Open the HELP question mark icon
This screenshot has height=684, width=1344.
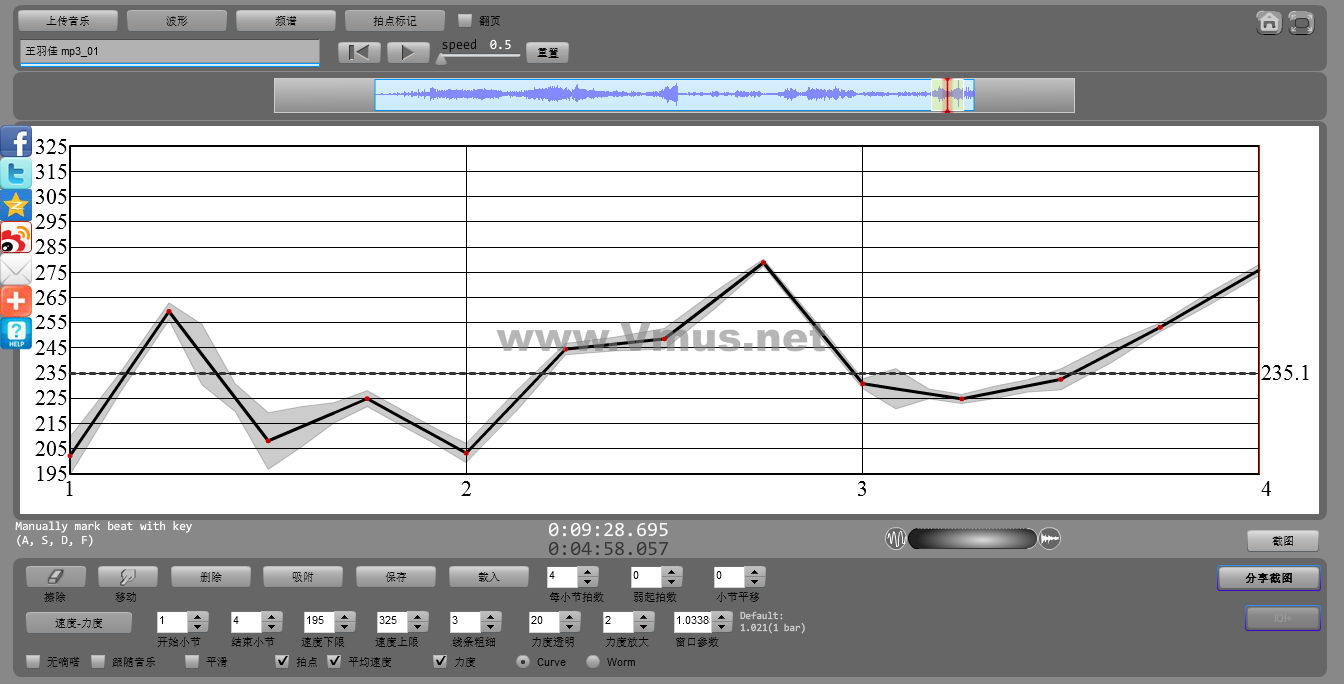click(16, 334)
